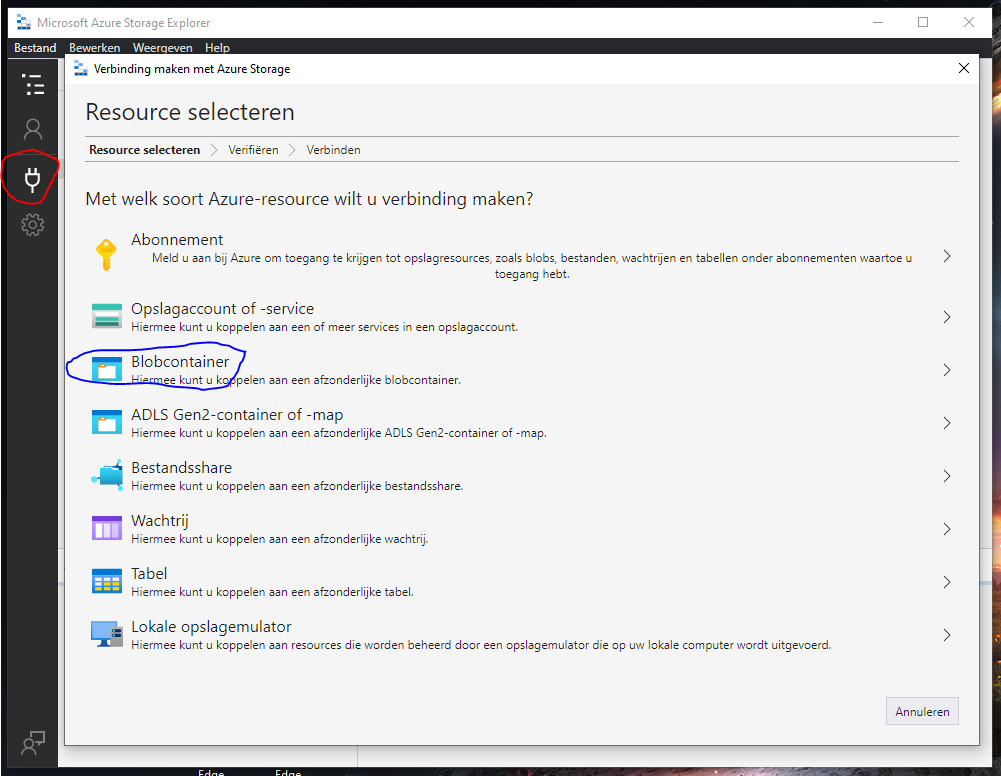Expand the Bestandsshare row chevron
This screenshot has width=1001, height=776.
click(947, 476)
